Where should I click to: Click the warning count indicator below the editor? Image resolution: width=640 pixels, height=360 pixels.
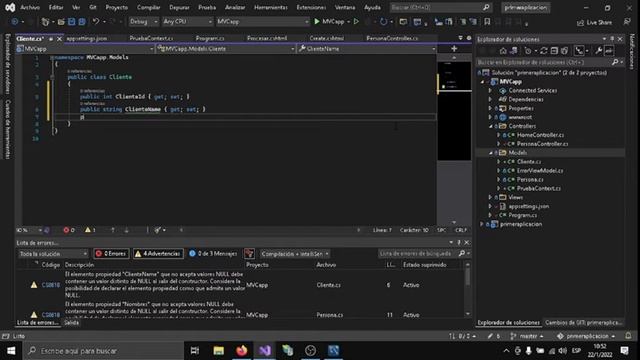[90, 230]
